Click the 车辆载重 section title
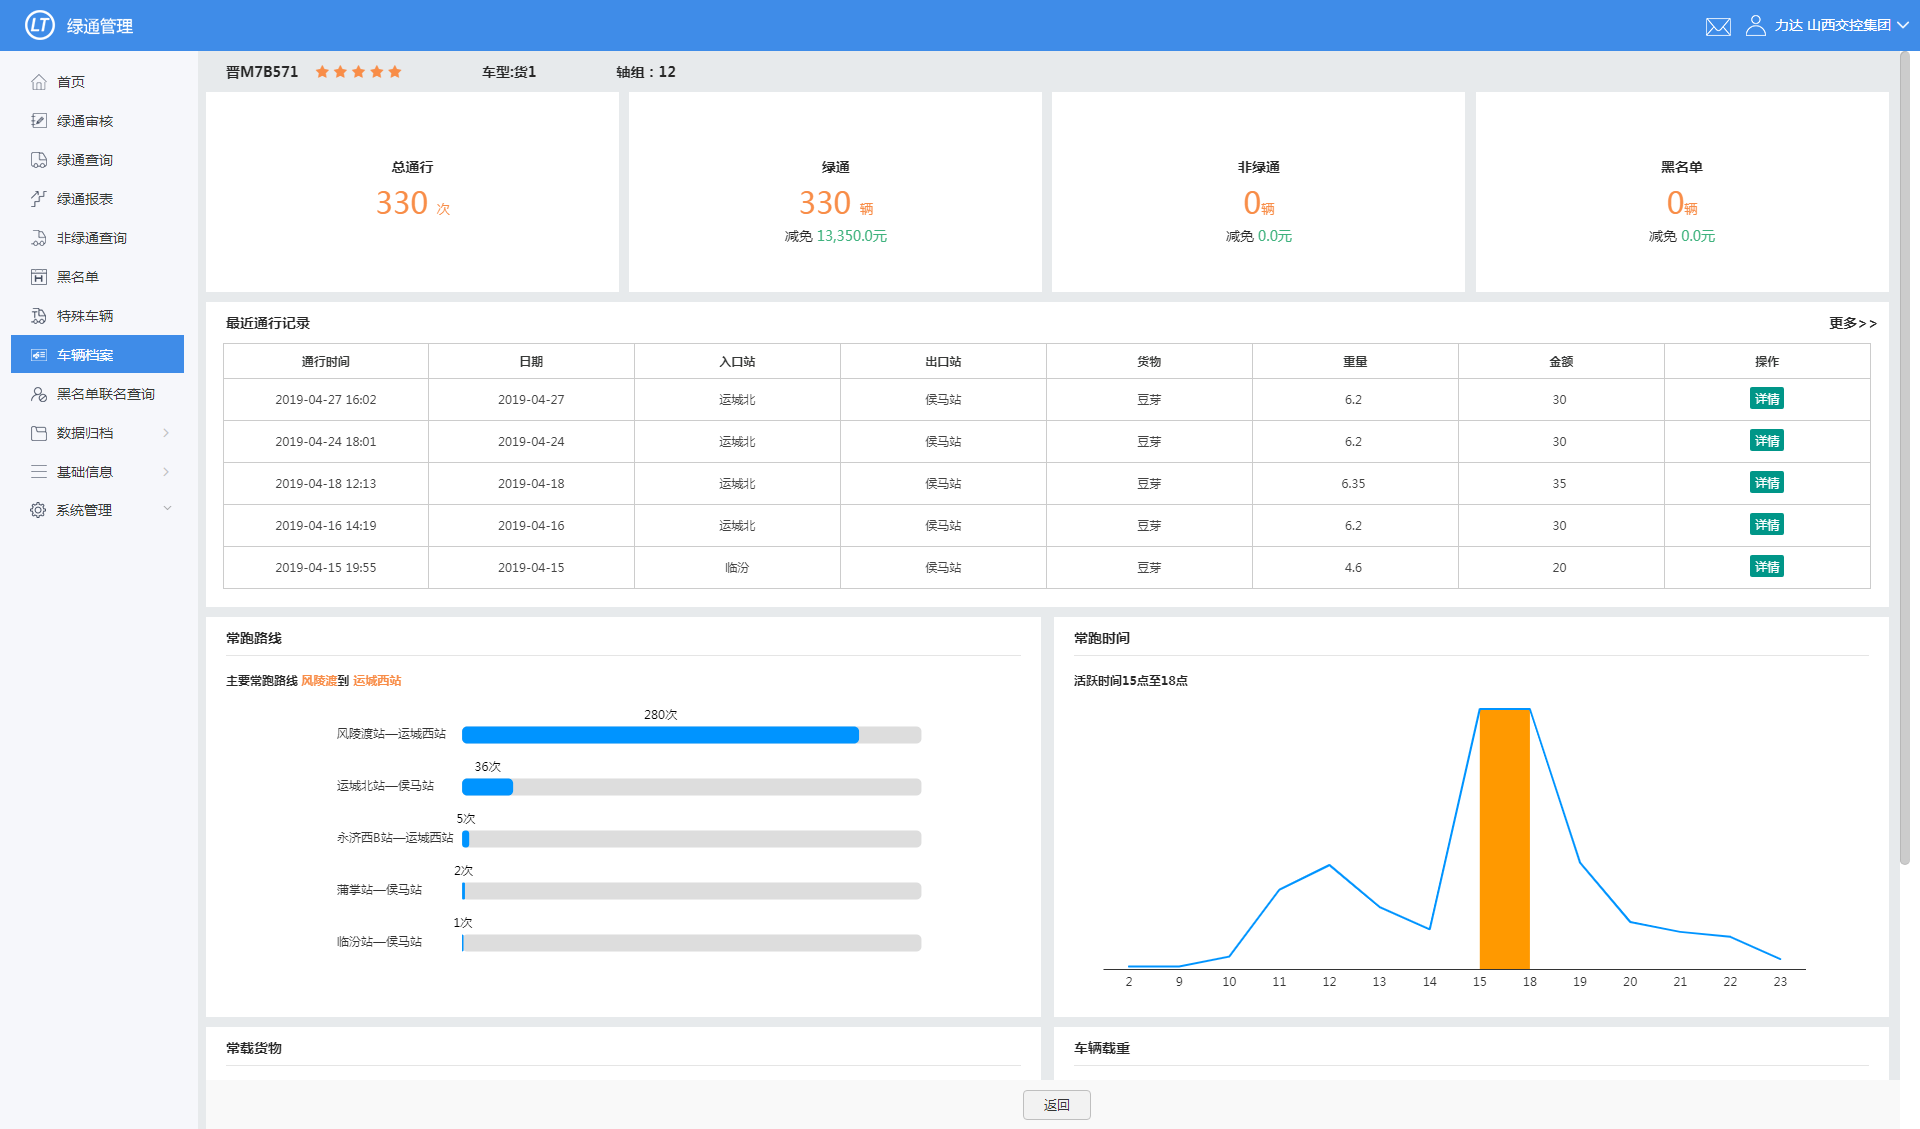The height and width of the screenshot is (1129, 1920). 1102,1048
